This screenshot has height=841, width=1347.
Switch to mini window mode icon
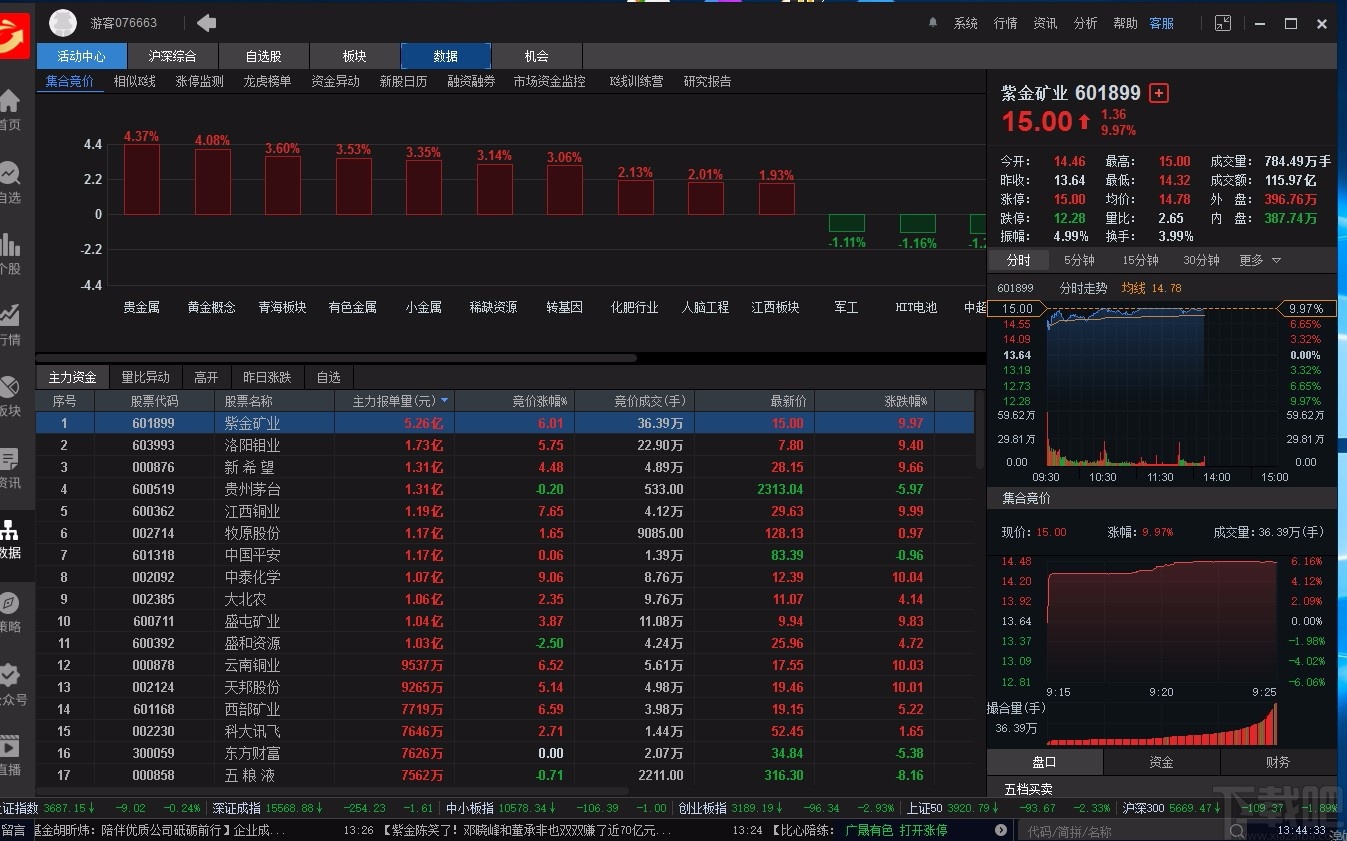[x=1222, y=22]
